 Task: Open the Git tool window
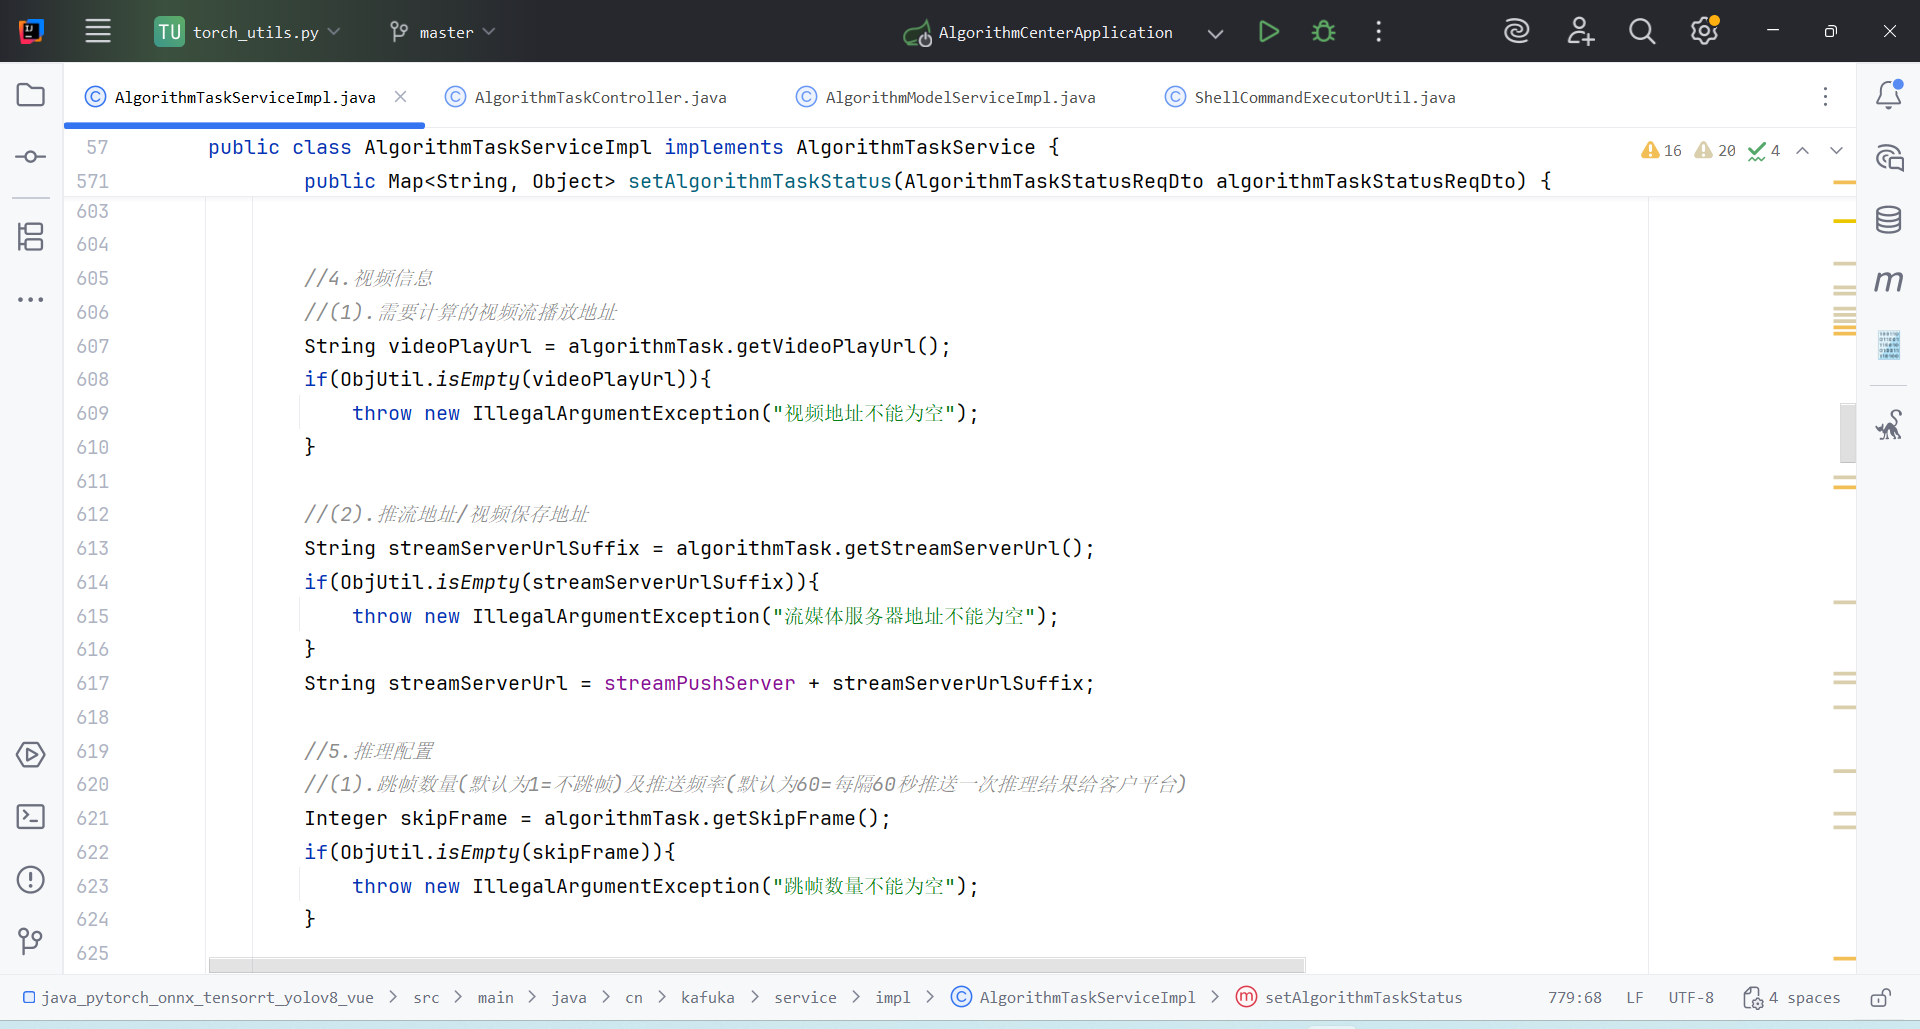click(31, 941)
